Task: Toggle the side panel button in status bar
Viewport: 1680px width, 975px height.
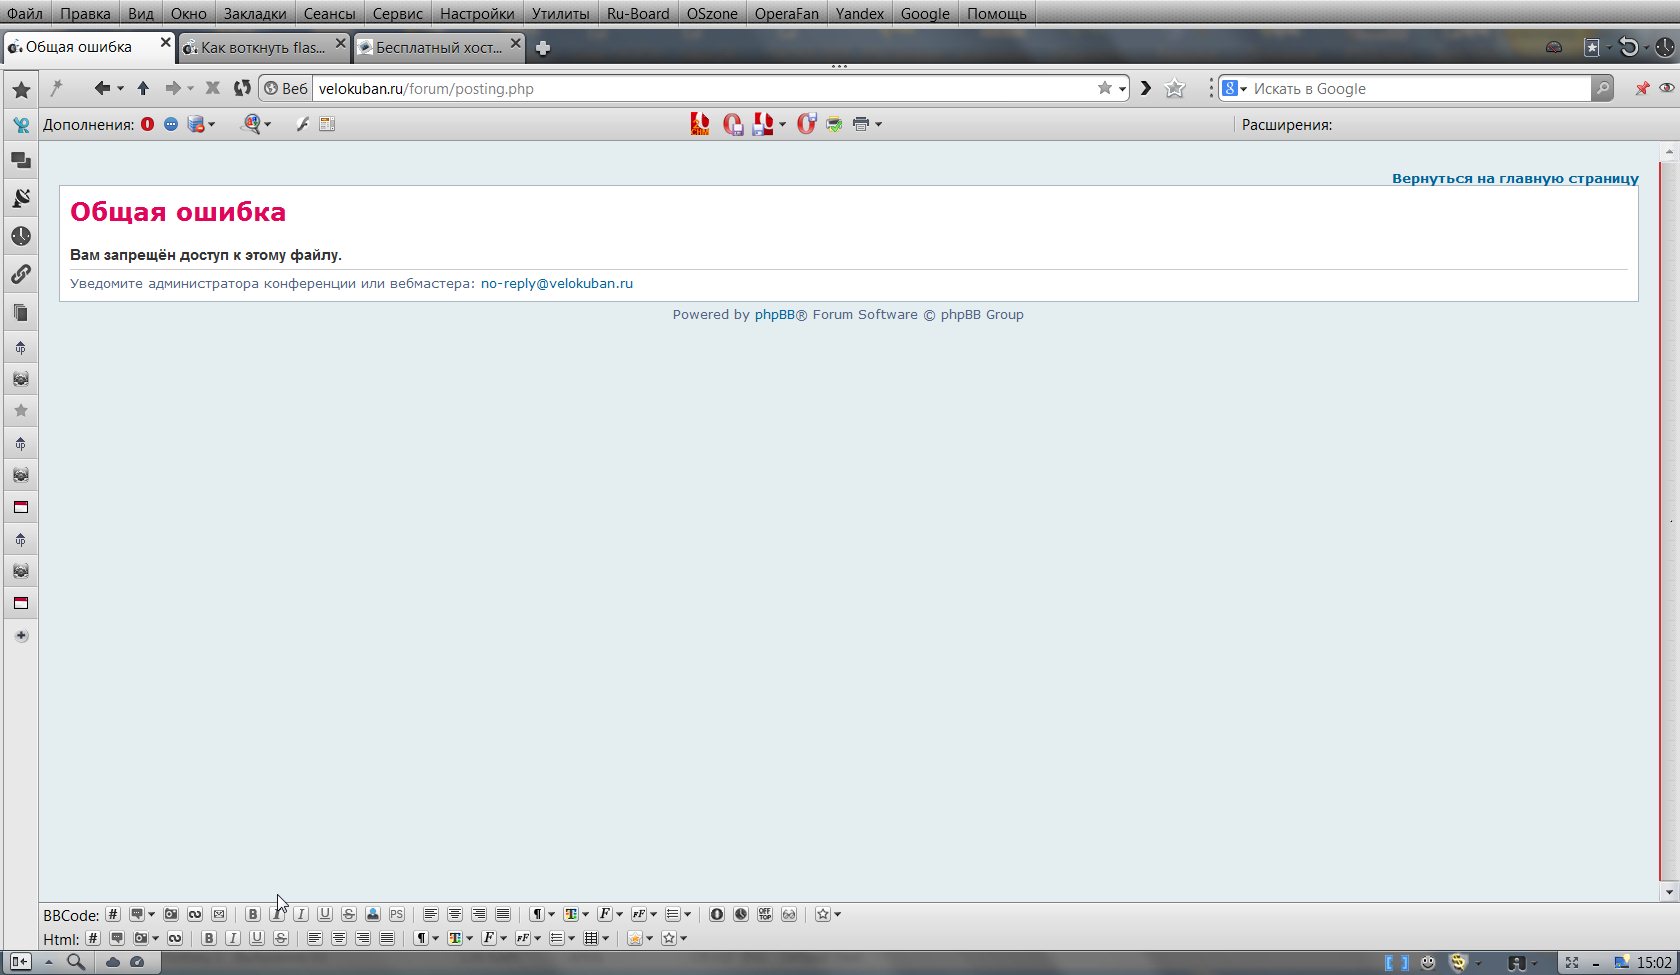Action: coord(19,962)
